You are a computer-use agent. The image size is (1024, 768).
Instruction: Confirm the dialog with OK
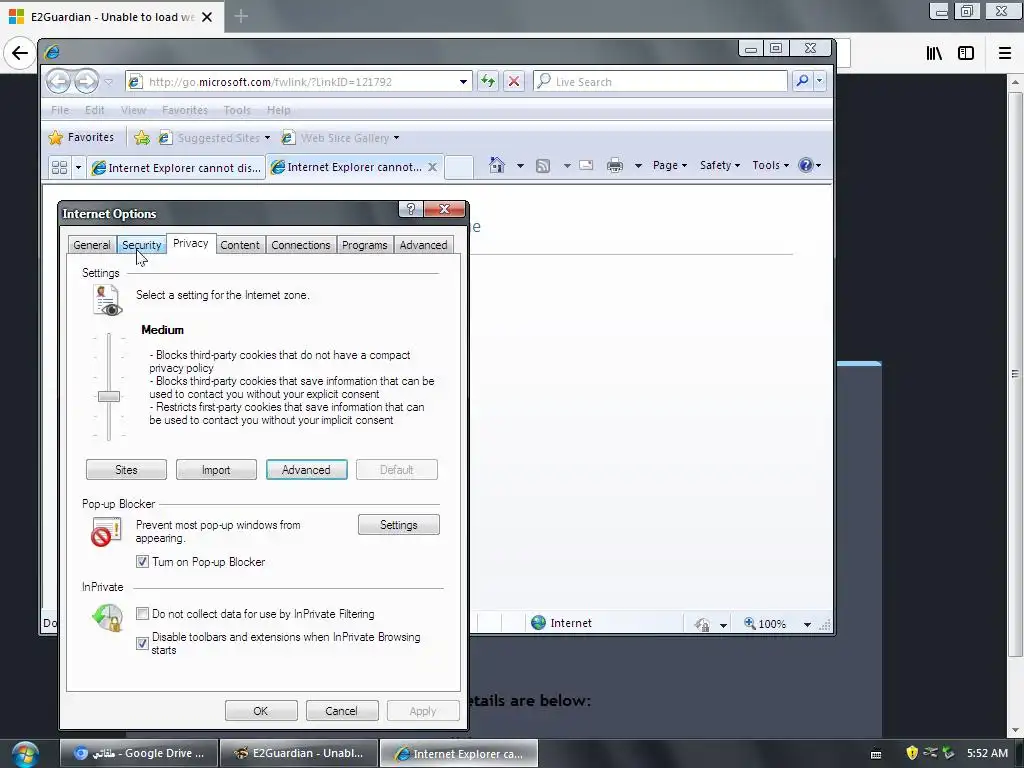point(261,711)
